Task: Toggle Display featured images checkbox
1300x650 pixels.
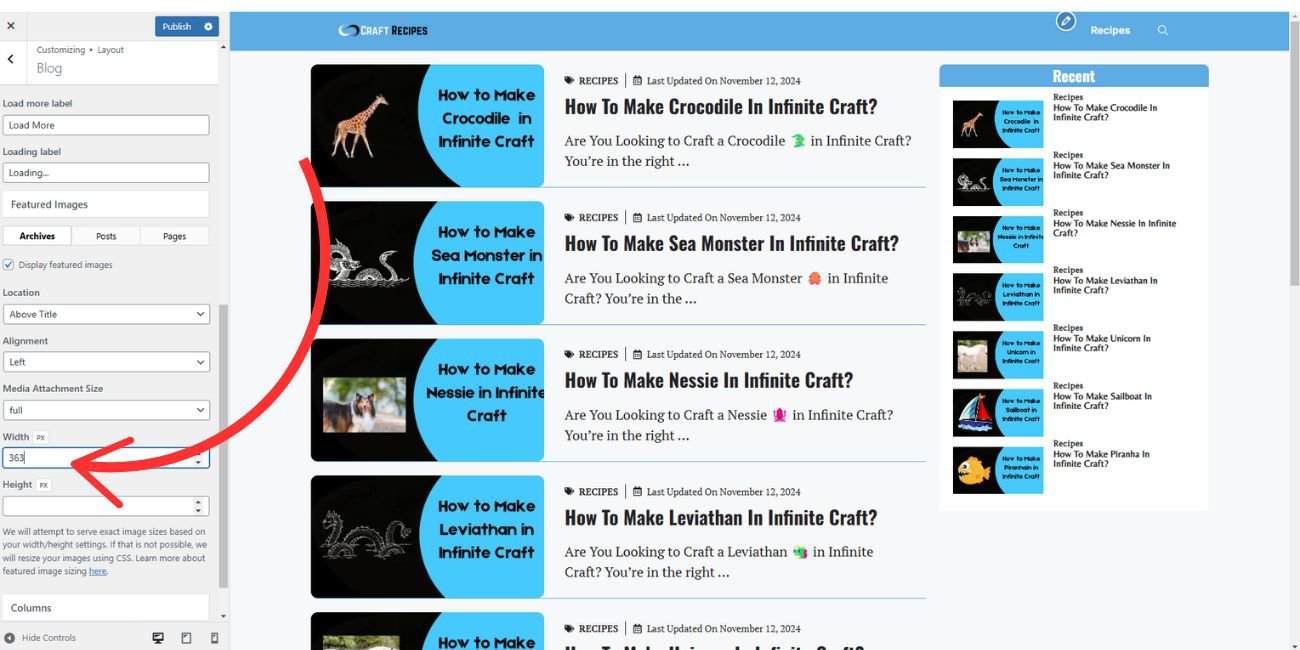Action: 9,265
